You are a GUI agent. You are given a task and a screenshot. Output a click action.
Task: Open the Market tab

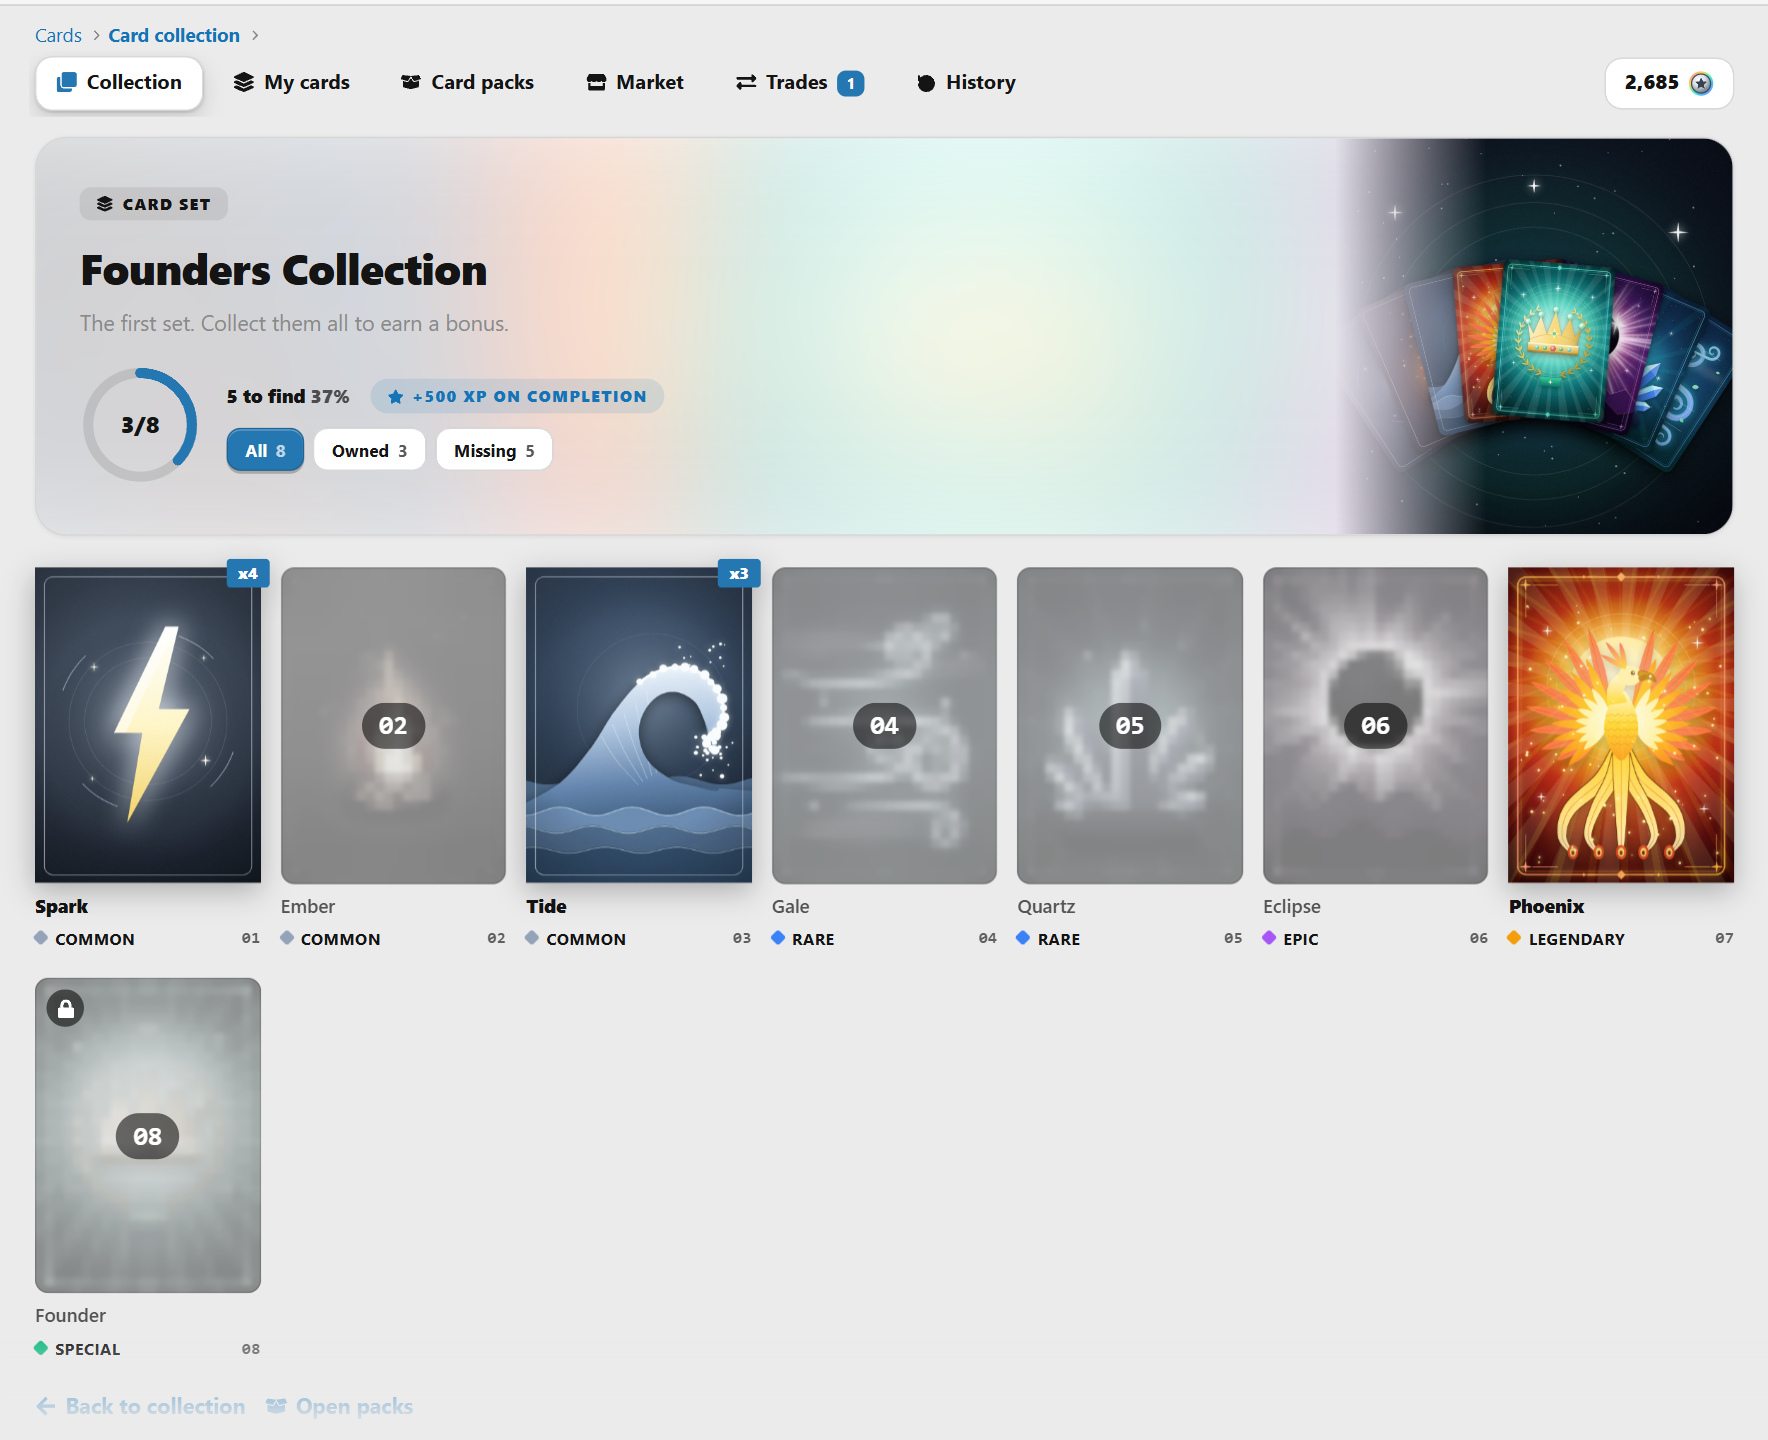635,83
